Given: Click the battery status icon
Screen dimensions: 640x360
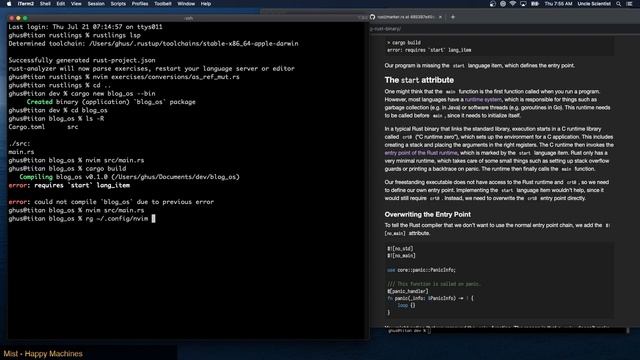Looking at the screenshot, I should 535,4.
